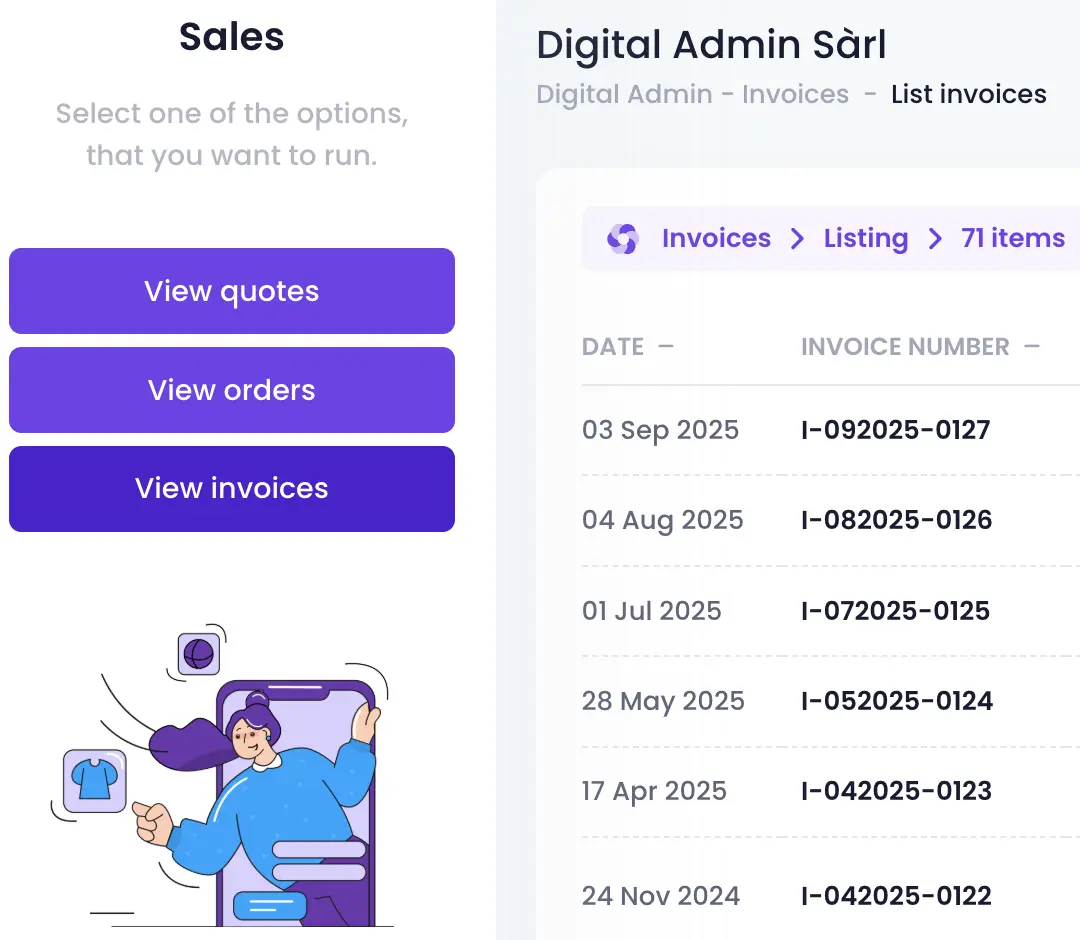Click the sort dash next to INVOICE NUMBER
Image resolution: width=1080 pixels, height=940 pixels.
tap(1032, 347)
